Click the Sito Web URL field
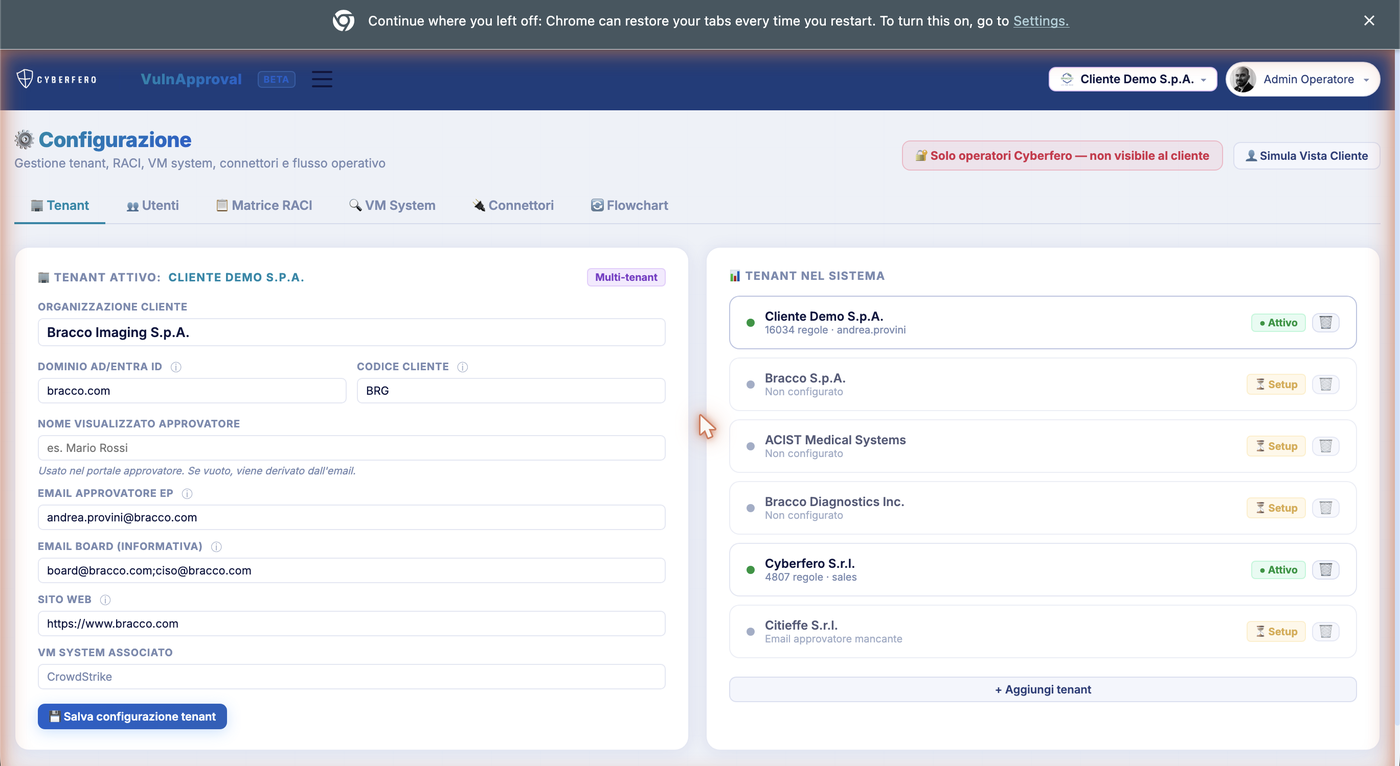The width and height of the screenshot is (1400, 766). [351, 623]
